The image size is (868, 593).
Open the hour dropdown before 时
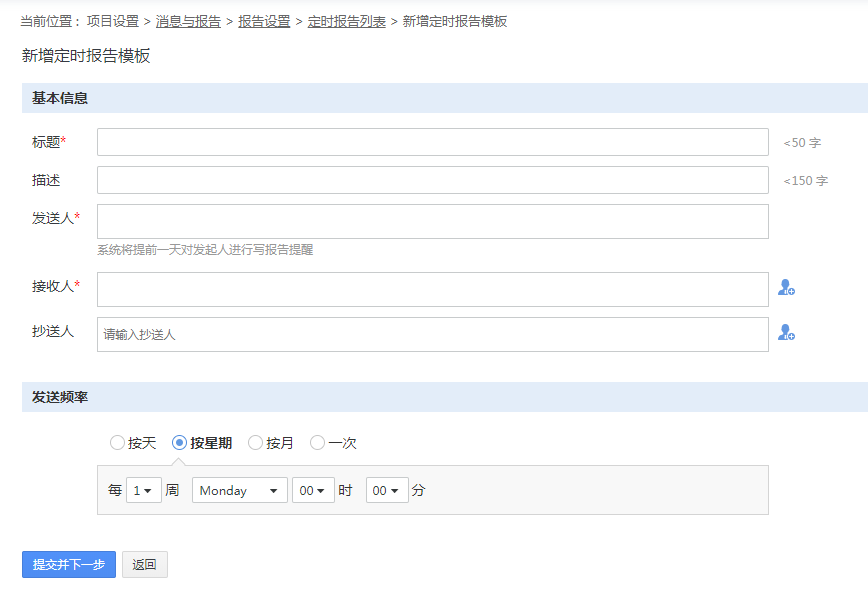(313, 490)
